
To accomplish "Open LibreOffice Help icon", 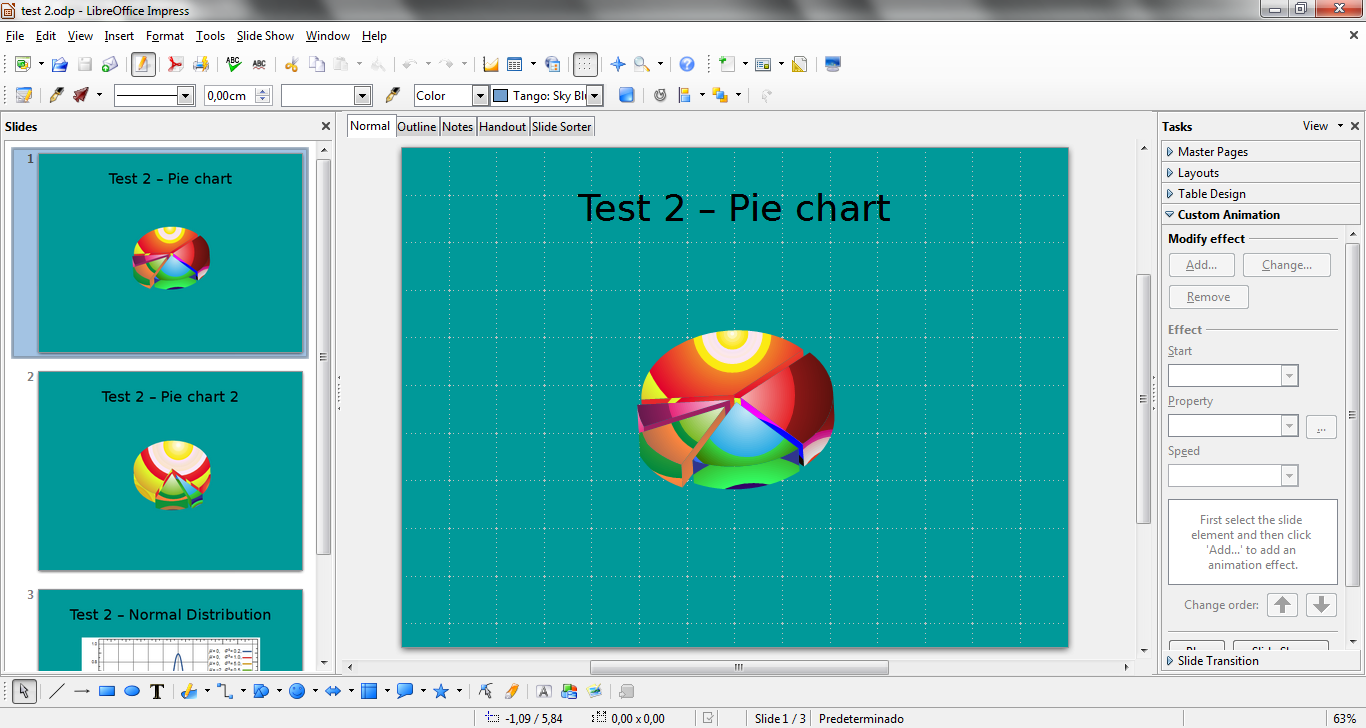I will 687,64.
